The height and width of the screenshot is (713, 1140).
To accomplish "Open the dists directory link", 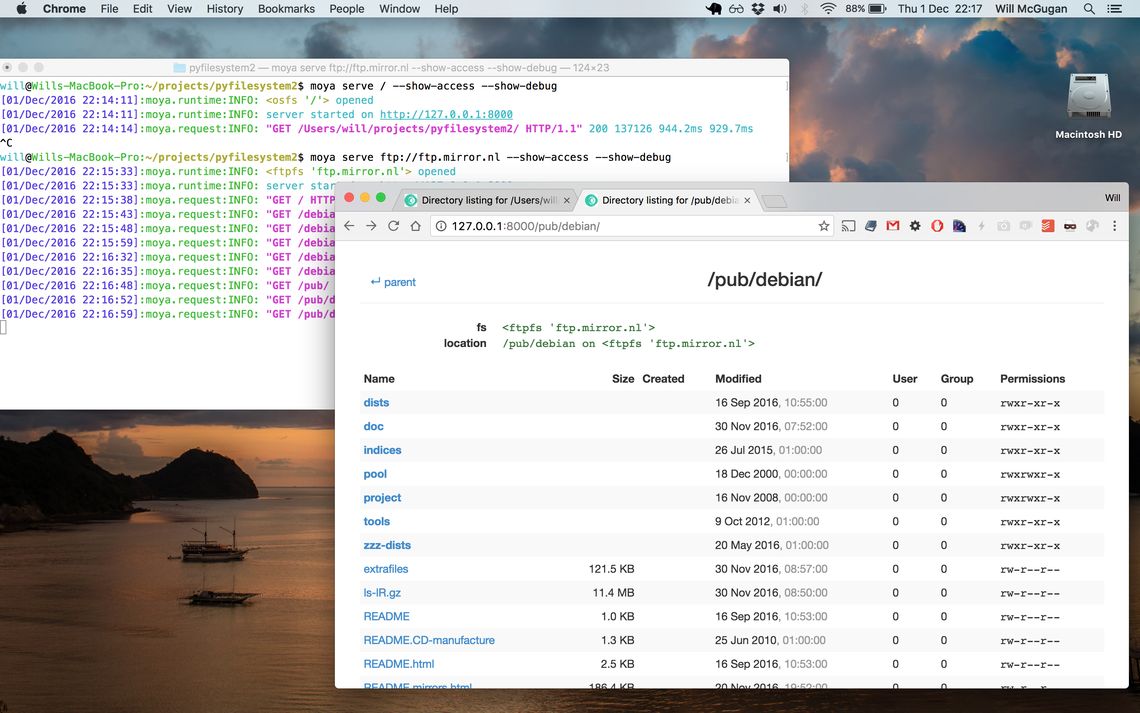I will coord(376,403).
